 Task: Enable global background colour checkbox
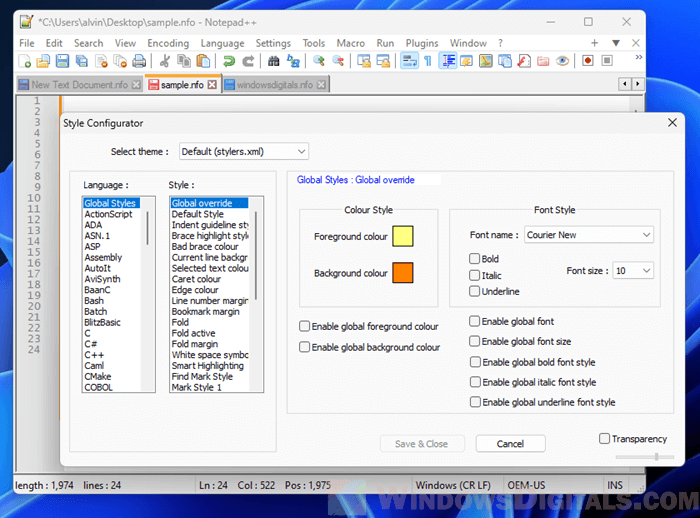coord(304,347)
